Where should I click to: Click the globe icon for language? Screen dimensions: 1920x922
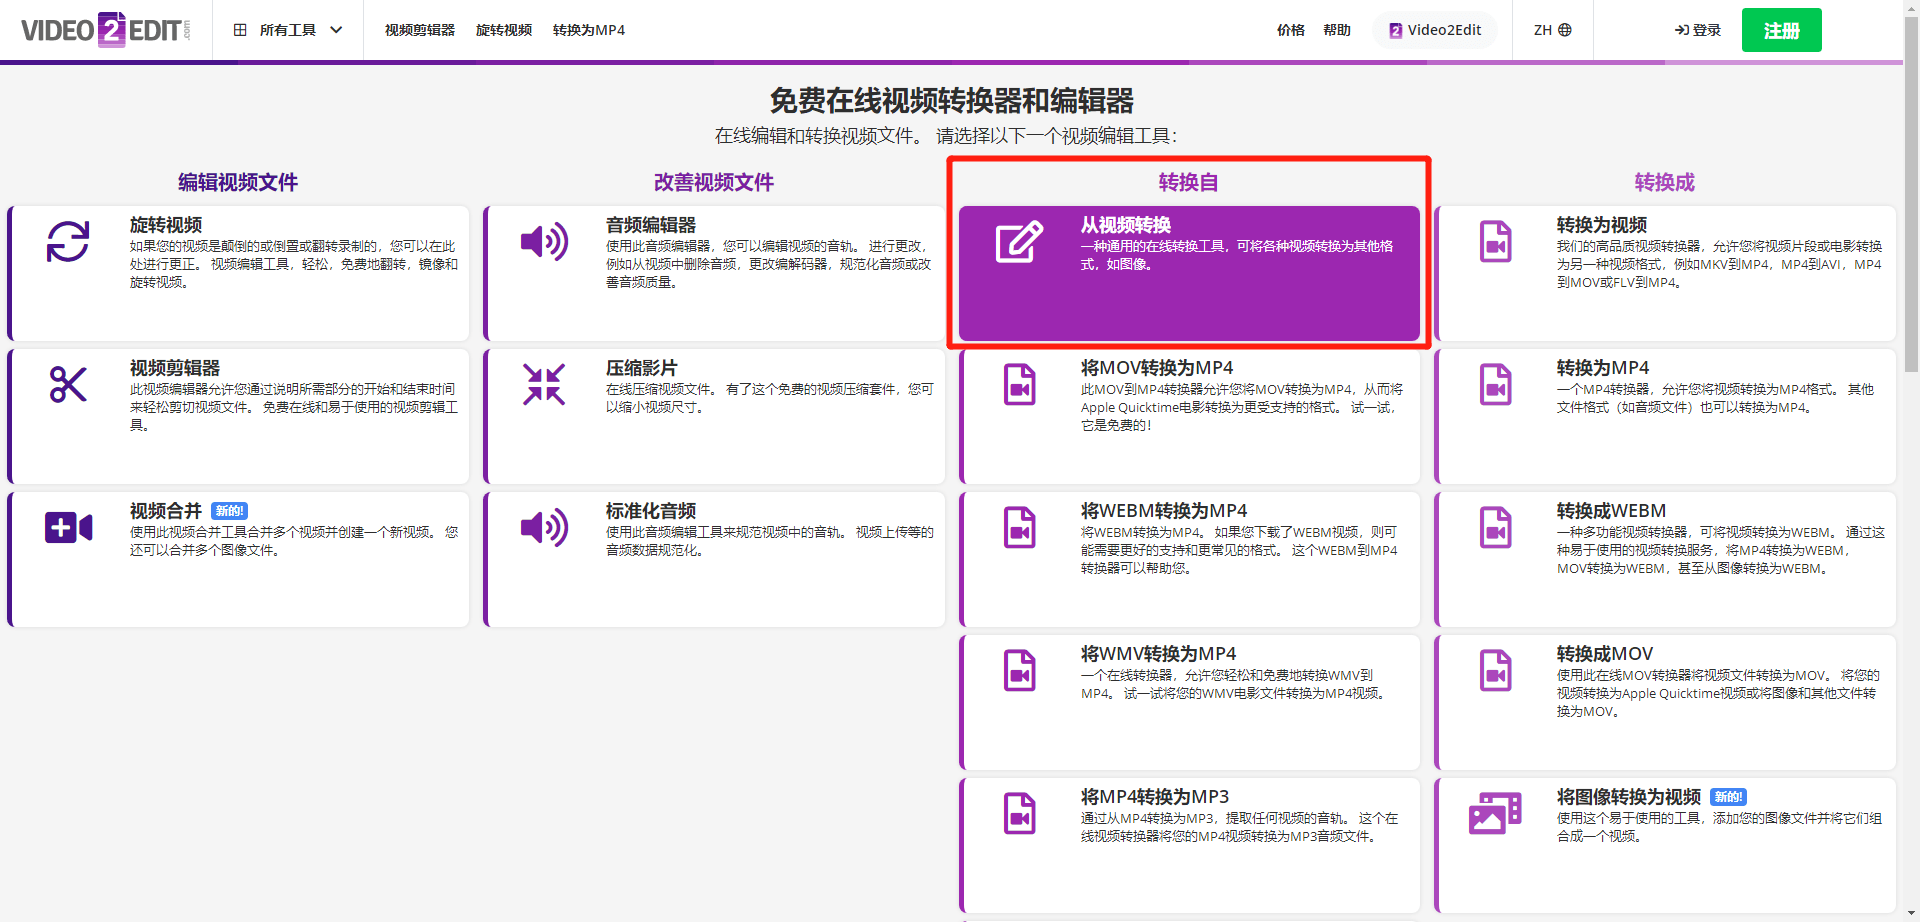(1565, 30)
